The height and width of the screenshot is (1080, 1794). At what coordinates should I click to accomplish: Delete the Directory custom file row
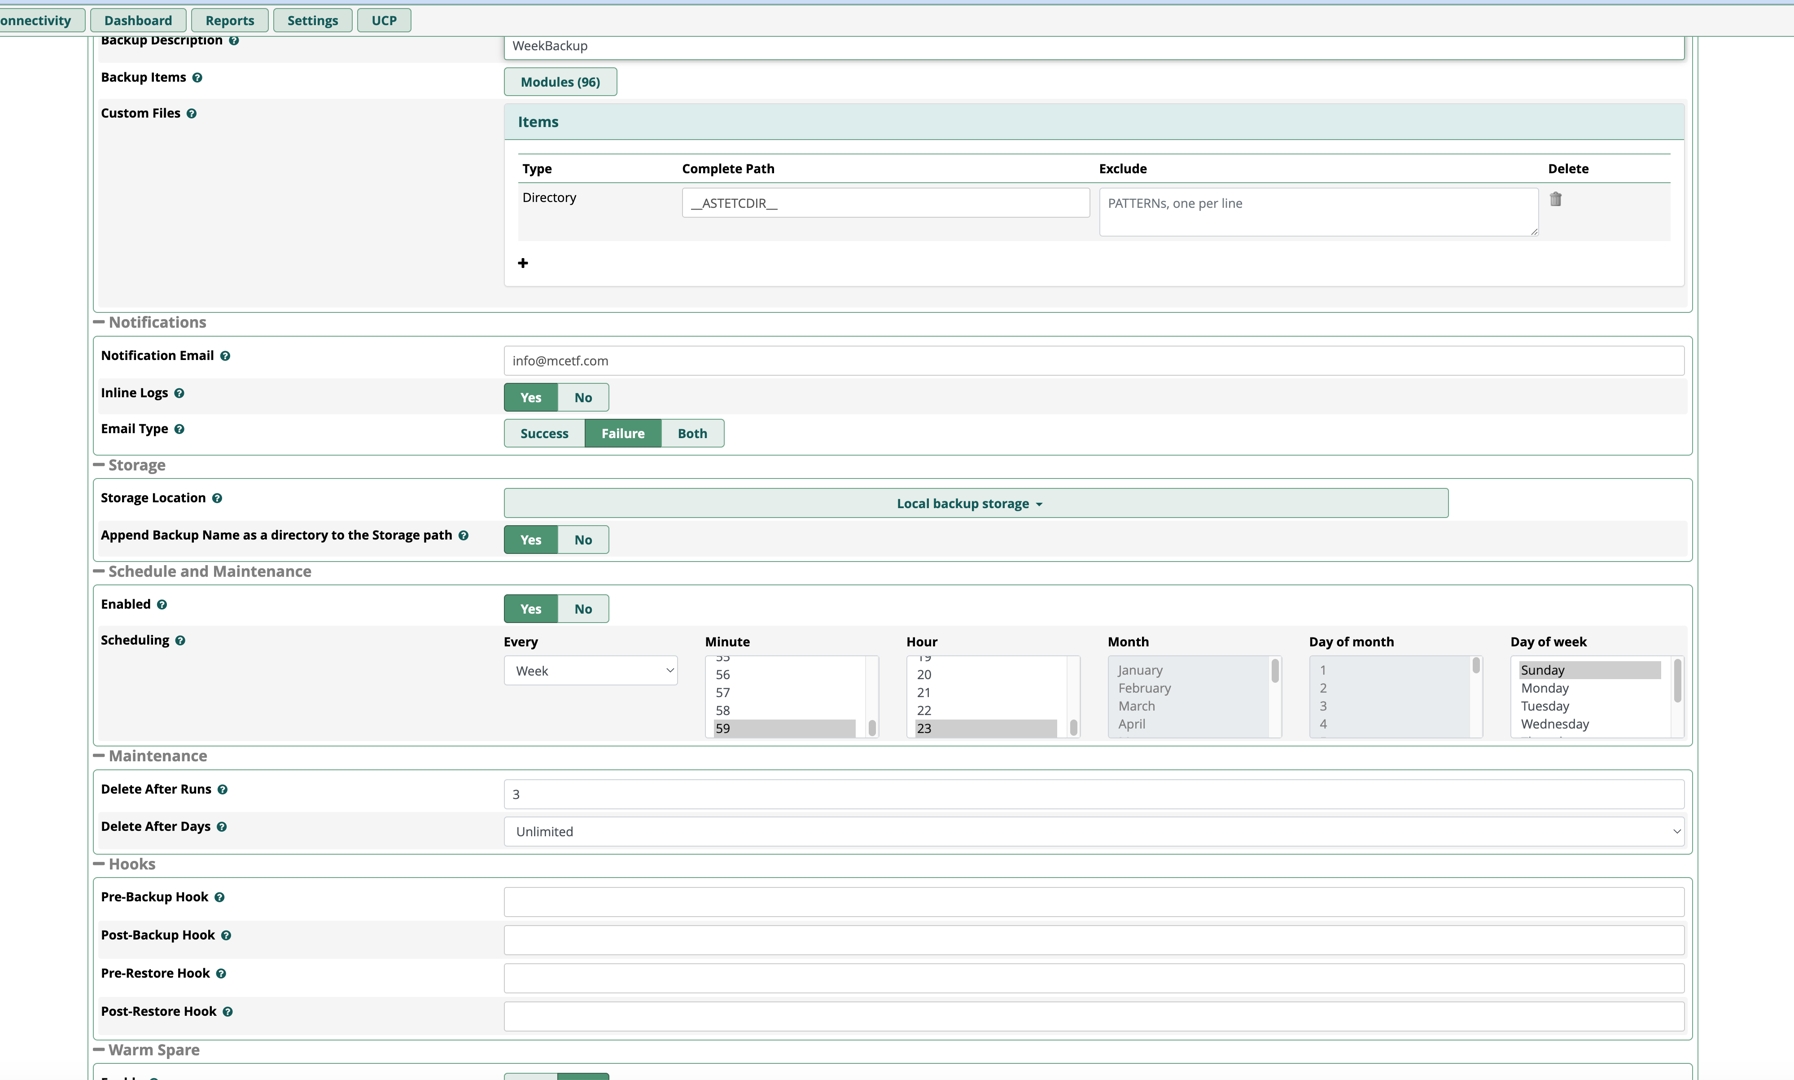point(1555,199)
